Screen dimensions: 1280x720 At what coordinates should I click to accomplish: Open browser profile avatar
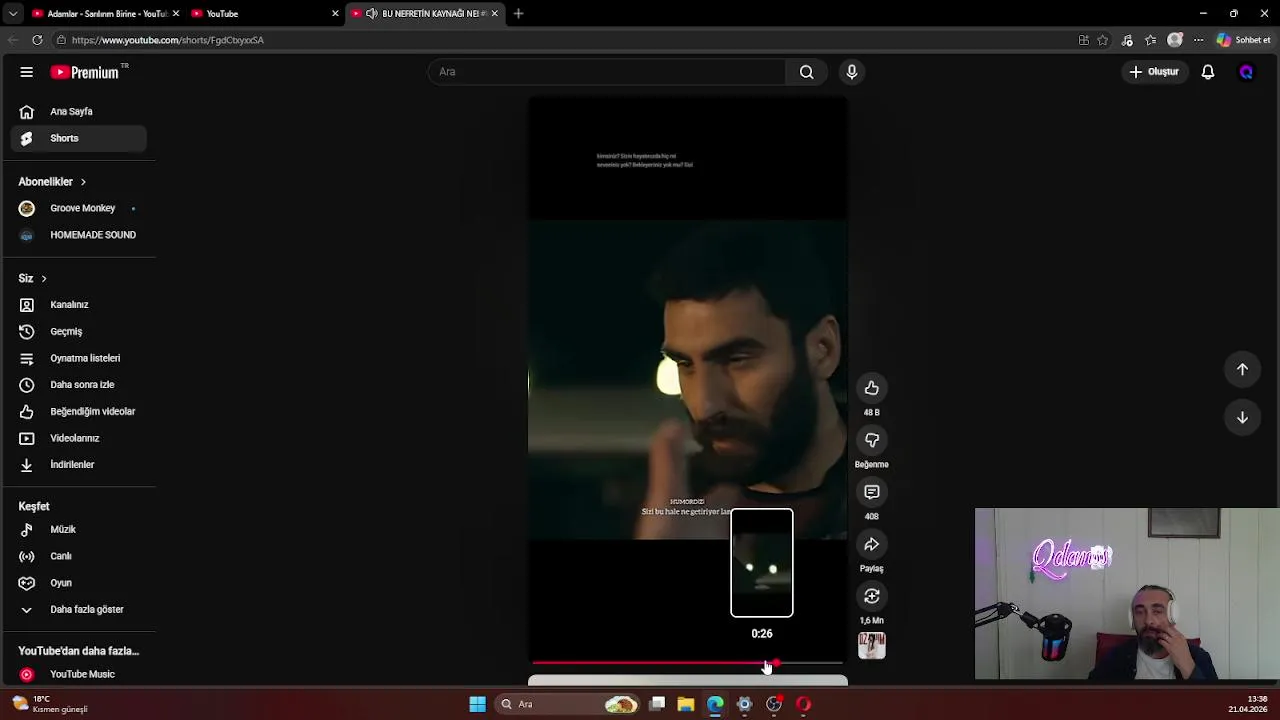tap(1175, 40)
